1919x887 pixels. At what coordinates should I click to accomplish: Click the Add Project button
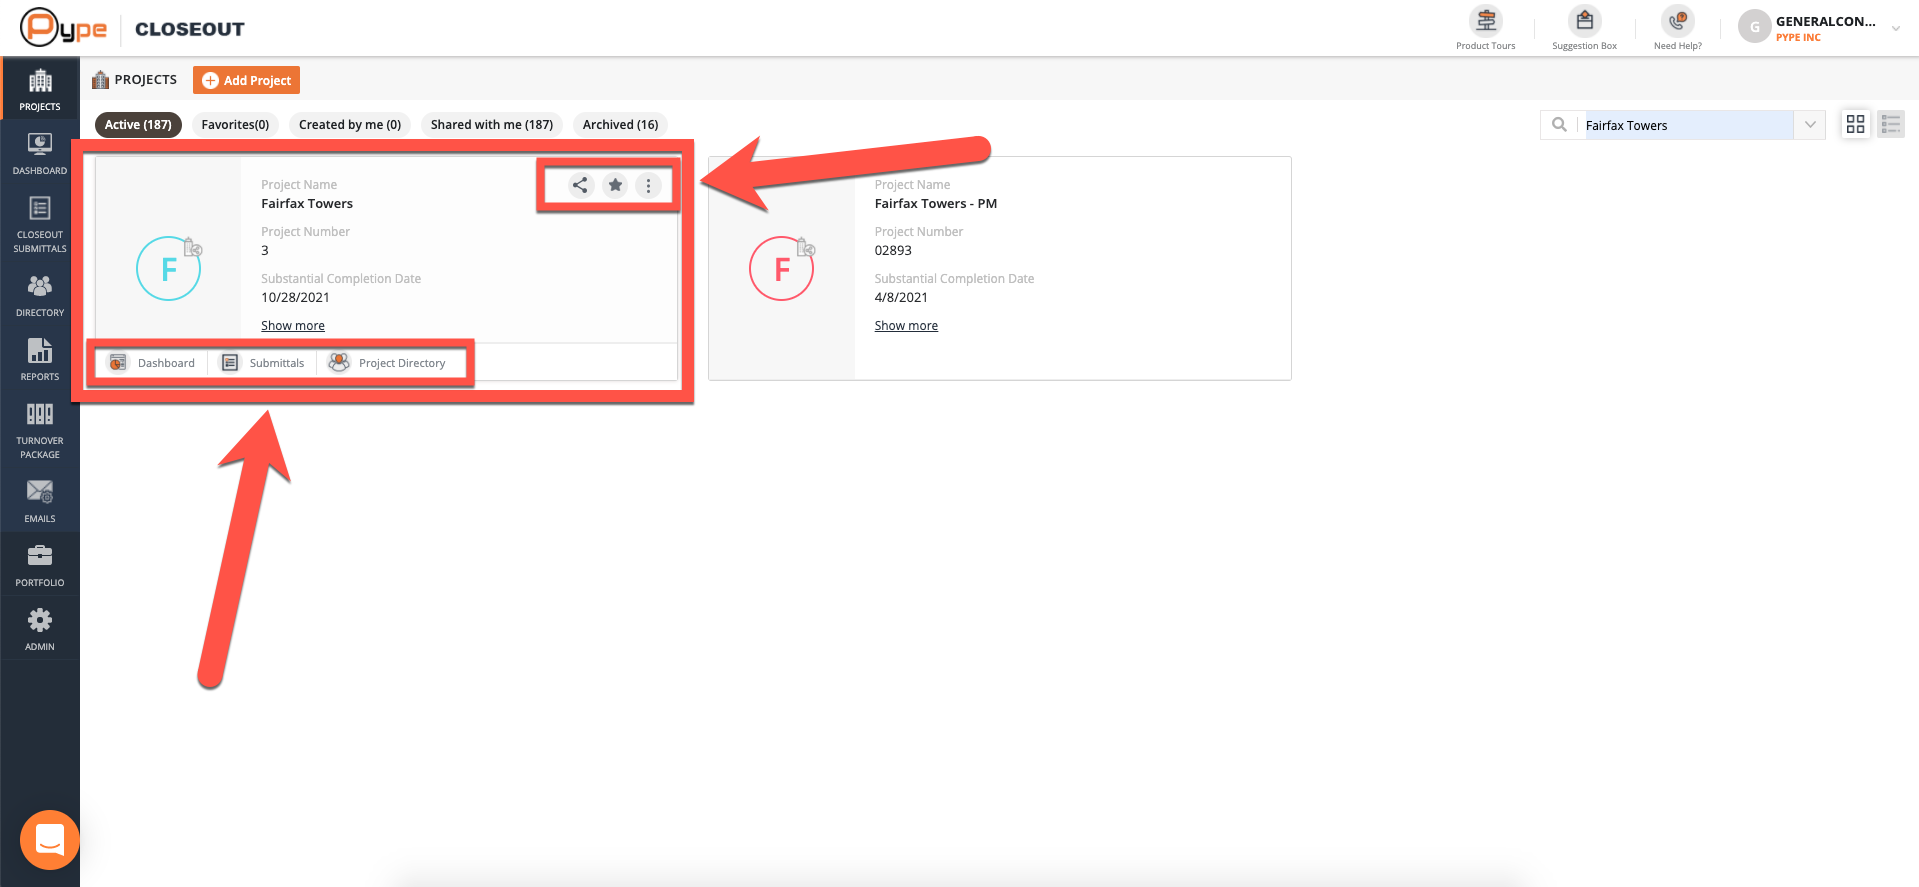coord(246,80)
